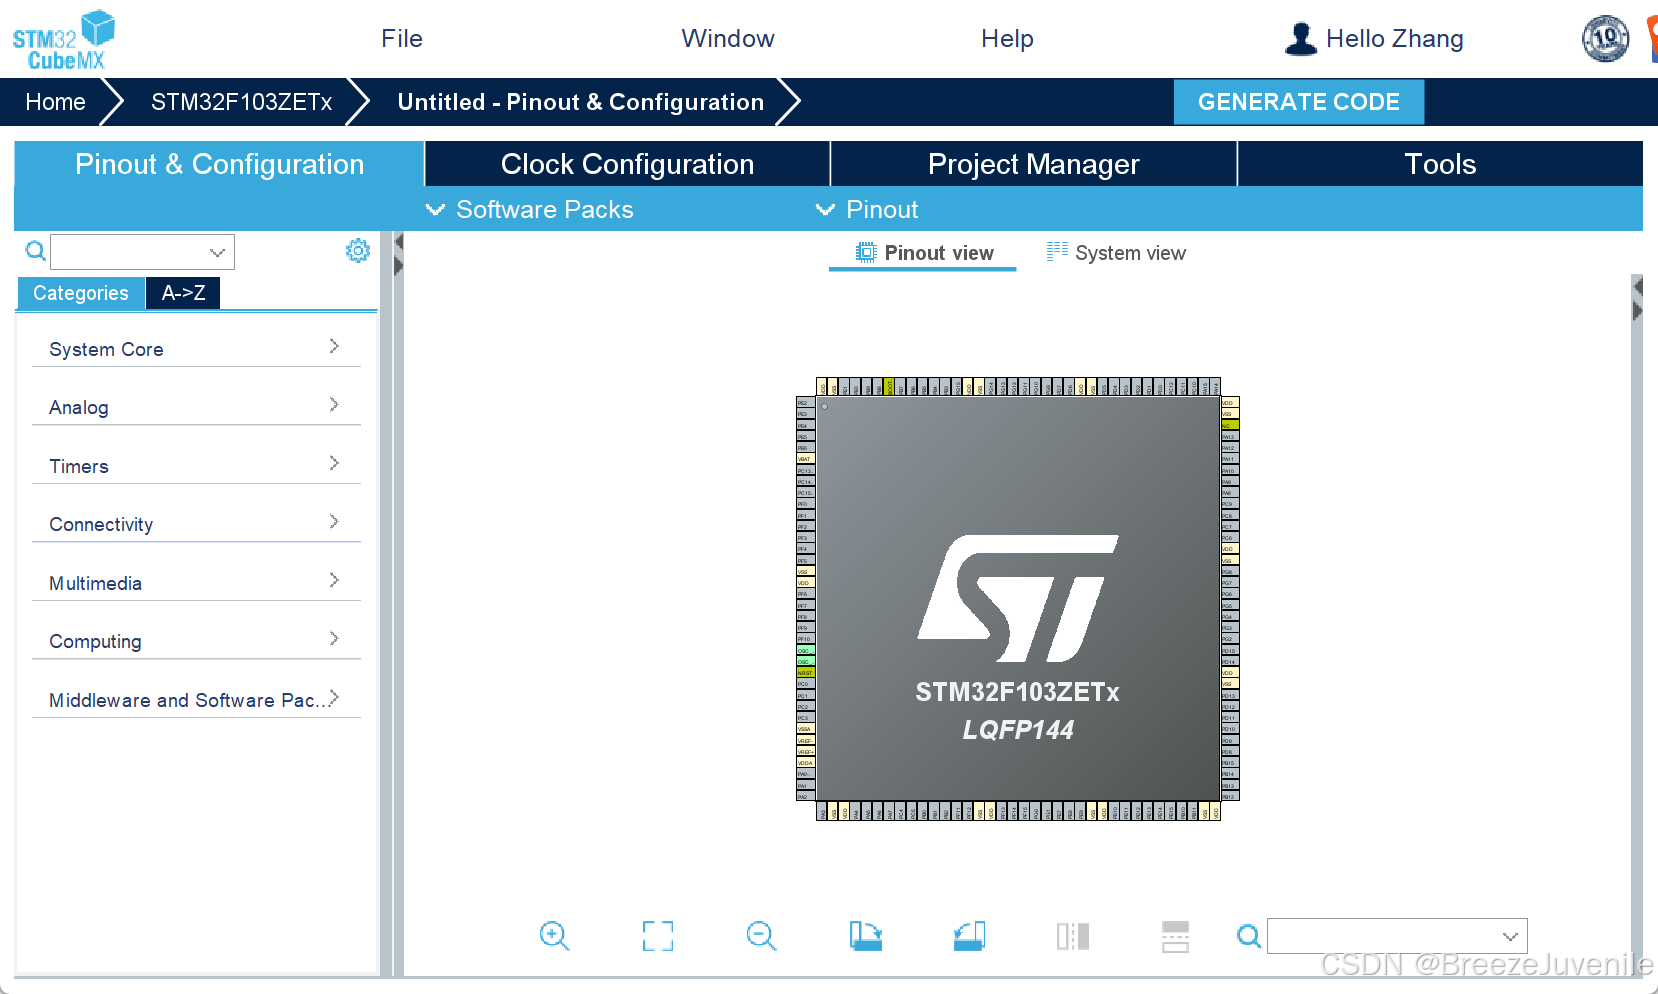Image resolution: width=1658 pixels, height=994 pixels.
Task: Click the horizontal split view icon
Action: point(1176,936)
